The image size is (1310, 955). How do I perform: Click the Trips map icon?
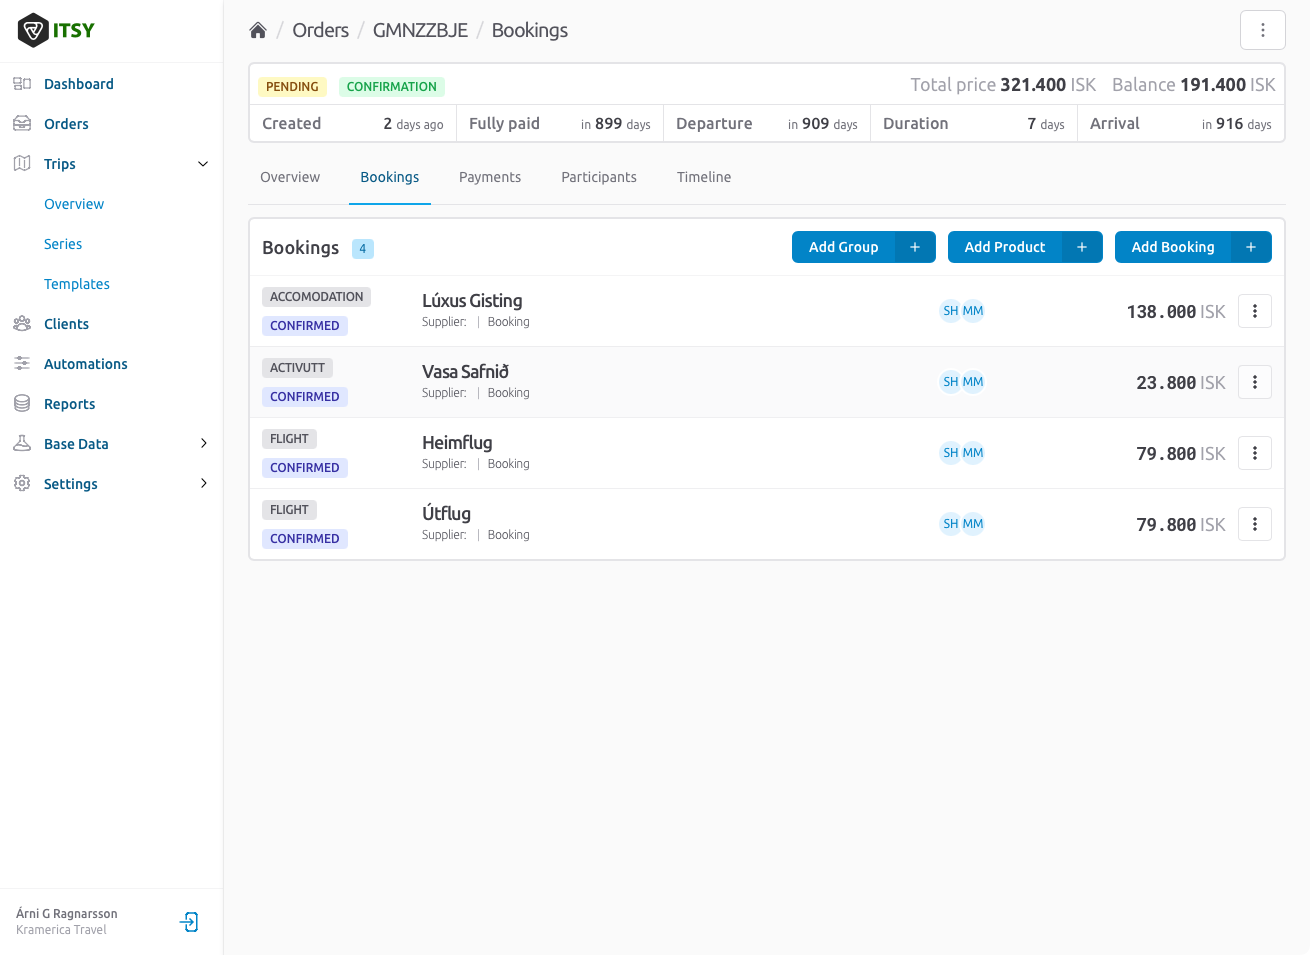click(x=22, y=164)
